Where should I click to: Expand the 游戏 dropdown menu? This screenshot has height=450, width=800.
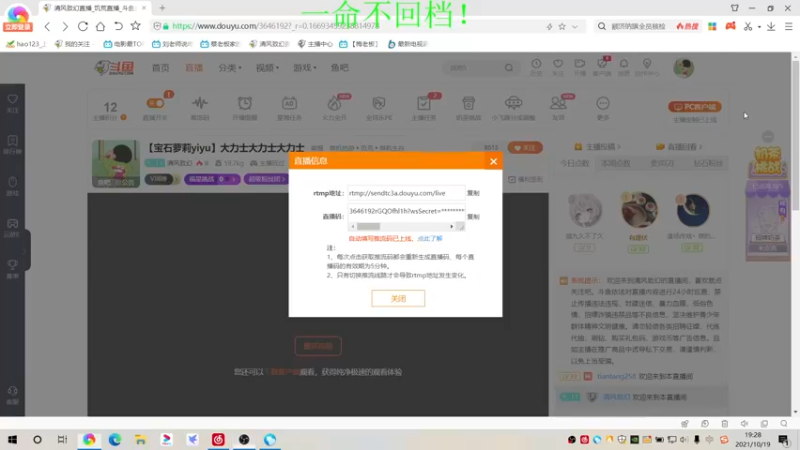[x=305, y=68]
